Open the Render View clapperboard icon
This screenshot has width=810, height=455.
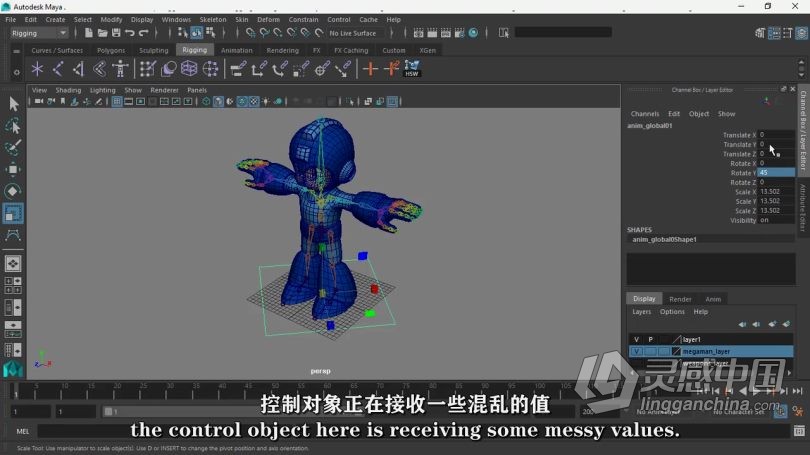tap(418, 33)
